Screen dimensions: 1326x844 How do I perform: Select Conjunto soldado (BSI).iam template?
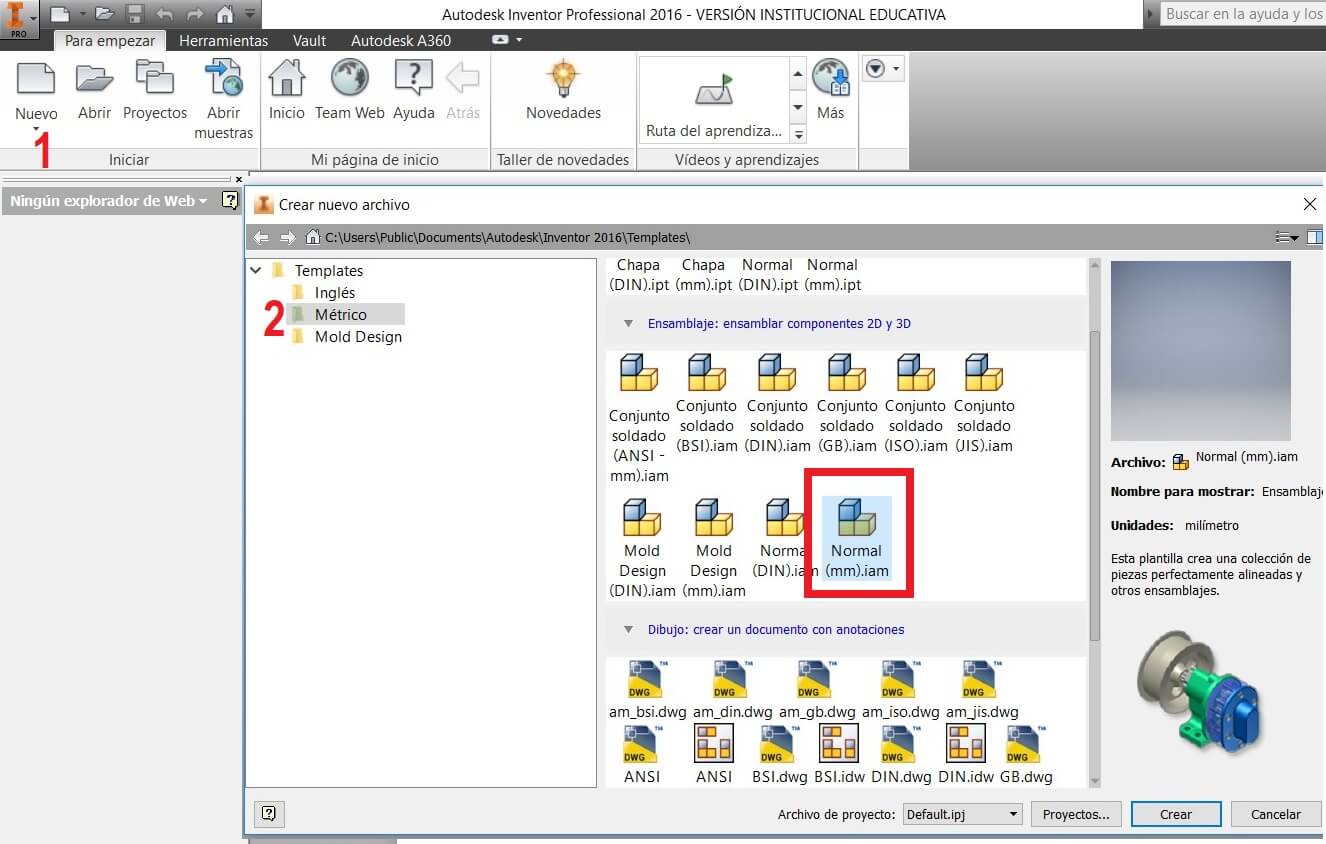tap(707, 404)
